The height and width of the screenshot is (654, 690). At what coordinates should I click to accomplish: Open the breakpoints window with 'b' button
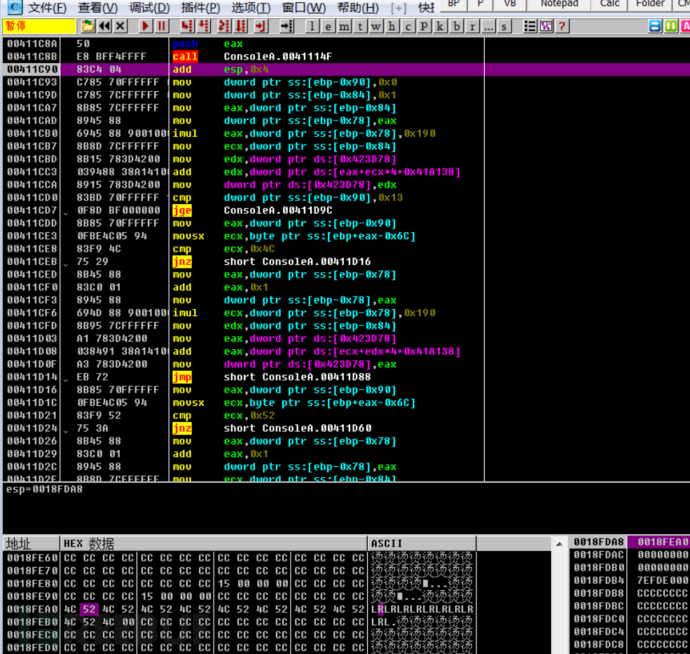click(458, 25)
